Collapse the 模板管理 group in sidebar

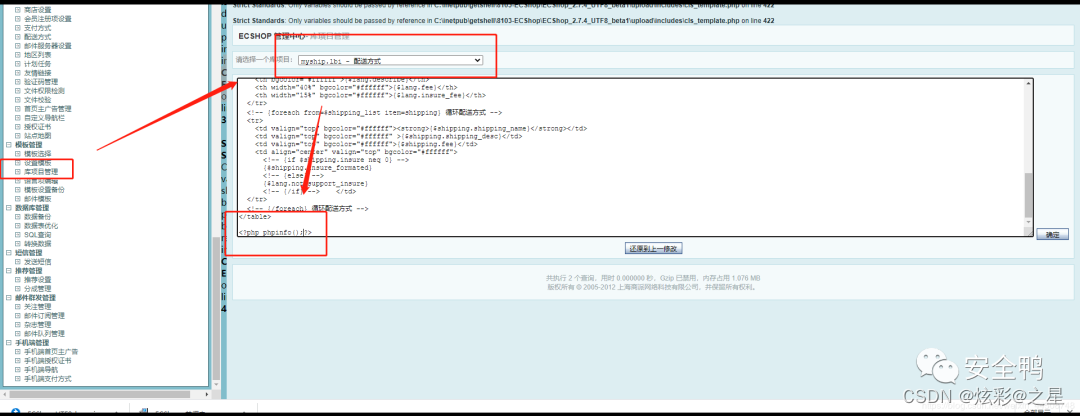click(9, 145)
